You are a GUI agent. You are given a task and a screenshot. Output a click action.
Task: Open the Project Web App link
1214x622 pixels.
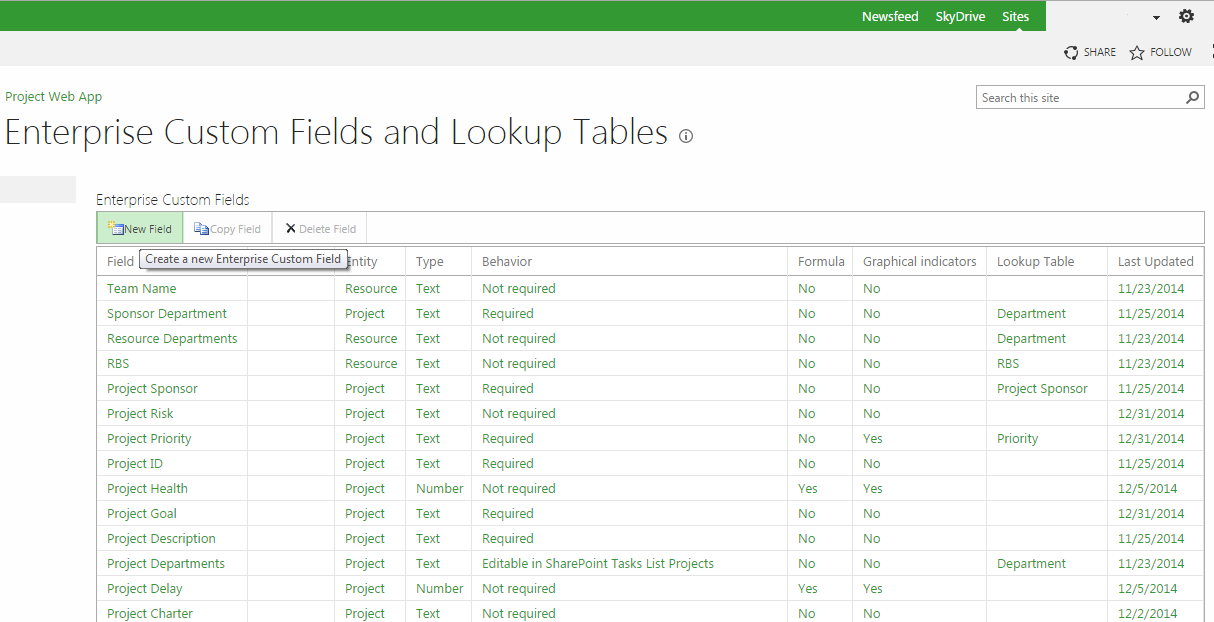pyautogui.click(x=54, y=97)
